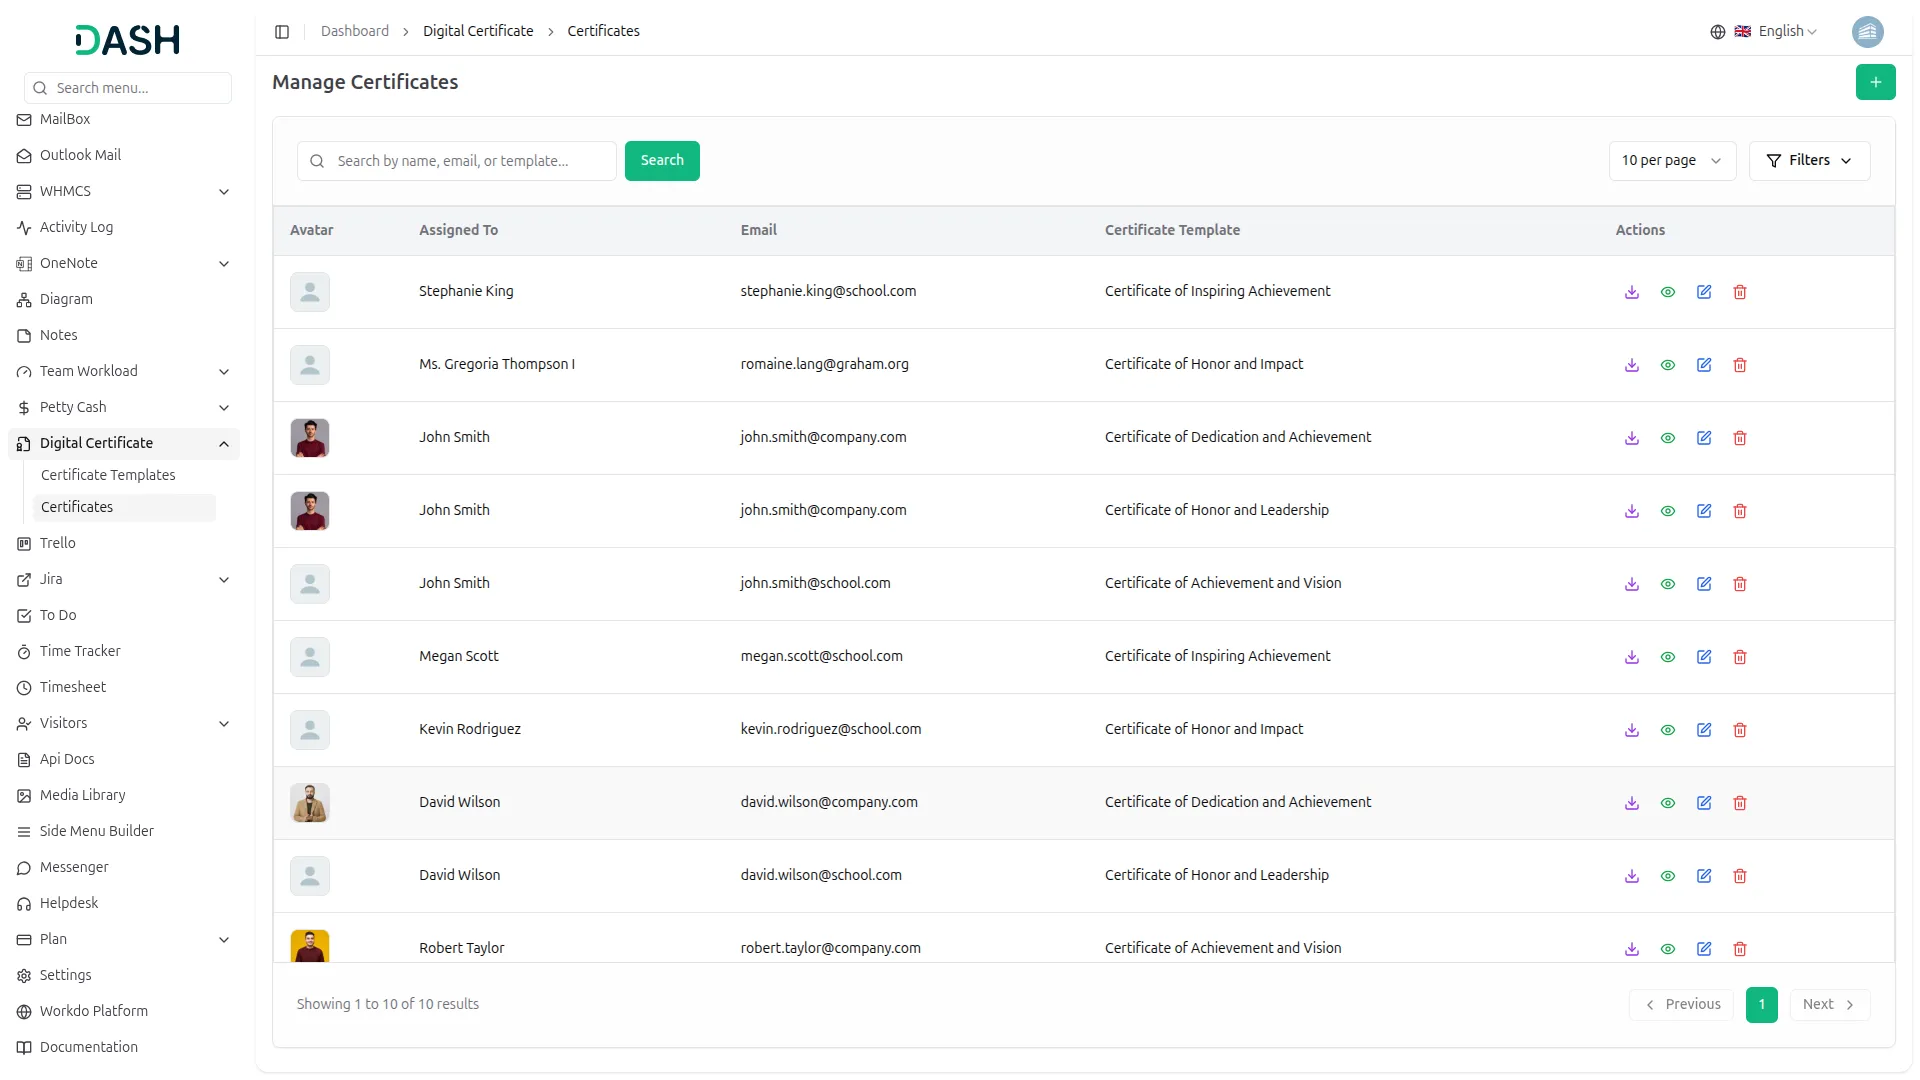Toggle the sidebar collapse icon
The width and height of the screenshot is (1920, 1080).
click(x=282, y=32)
